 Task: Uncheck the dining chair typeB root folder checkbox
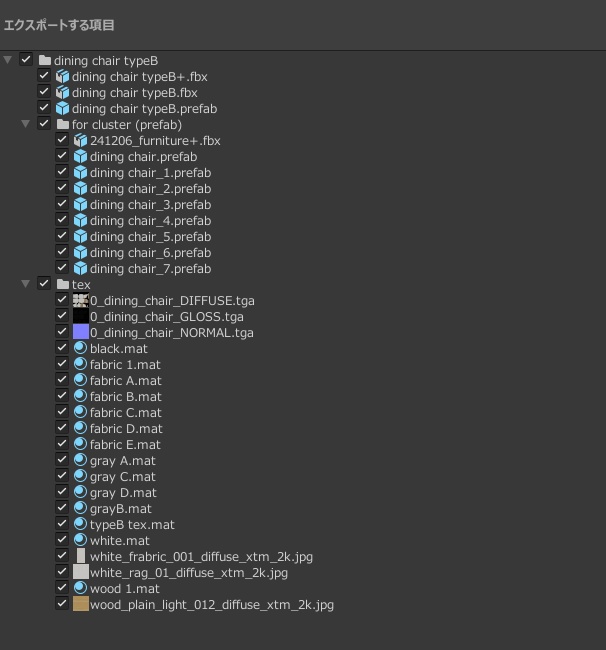point(26,60)
